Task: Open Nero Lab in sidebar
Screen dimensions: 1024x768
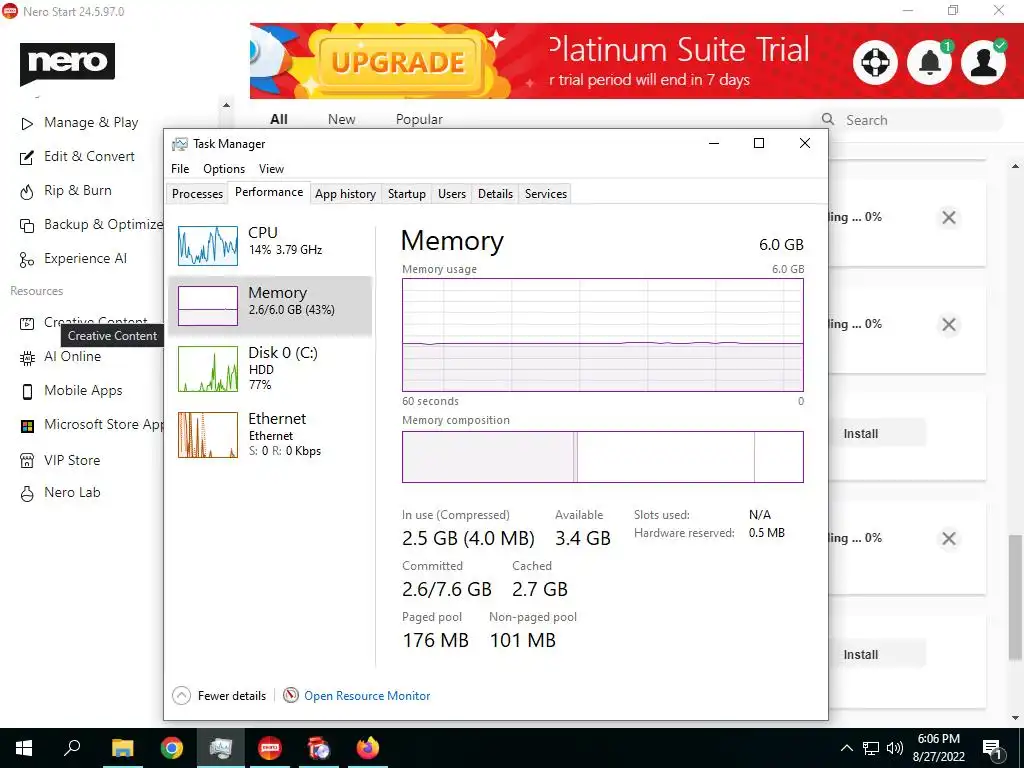Action: (60, 493)
